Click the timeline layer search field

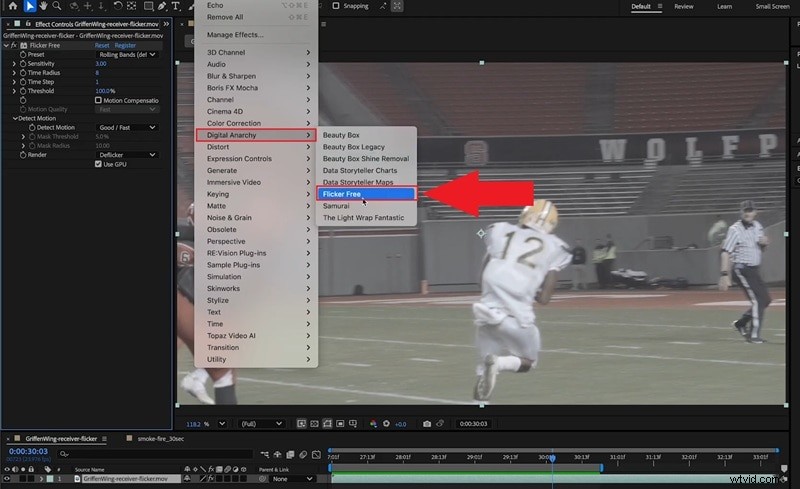155,454
